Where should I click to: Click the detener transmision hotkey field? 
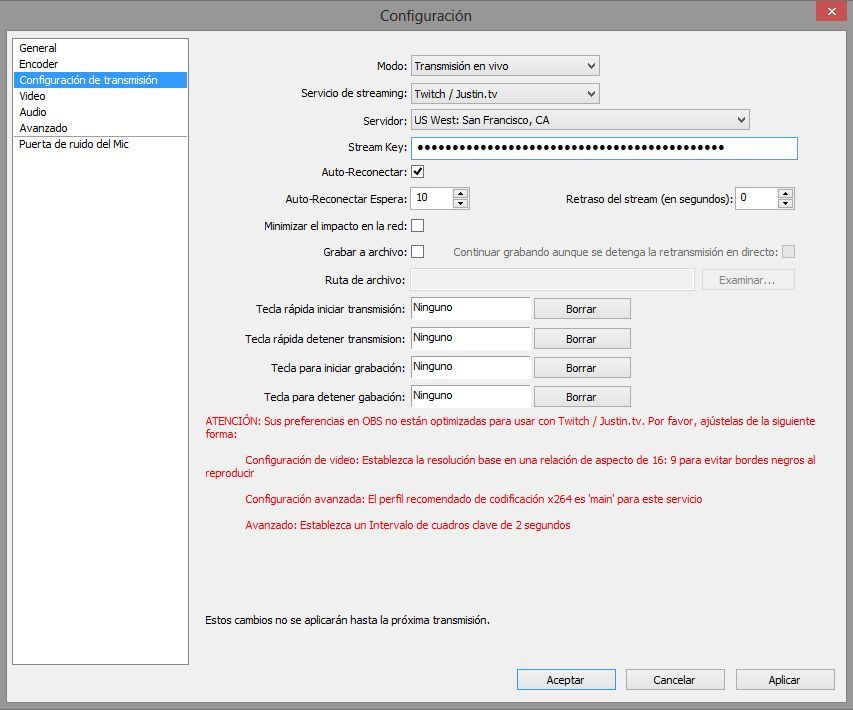(470, 338)
